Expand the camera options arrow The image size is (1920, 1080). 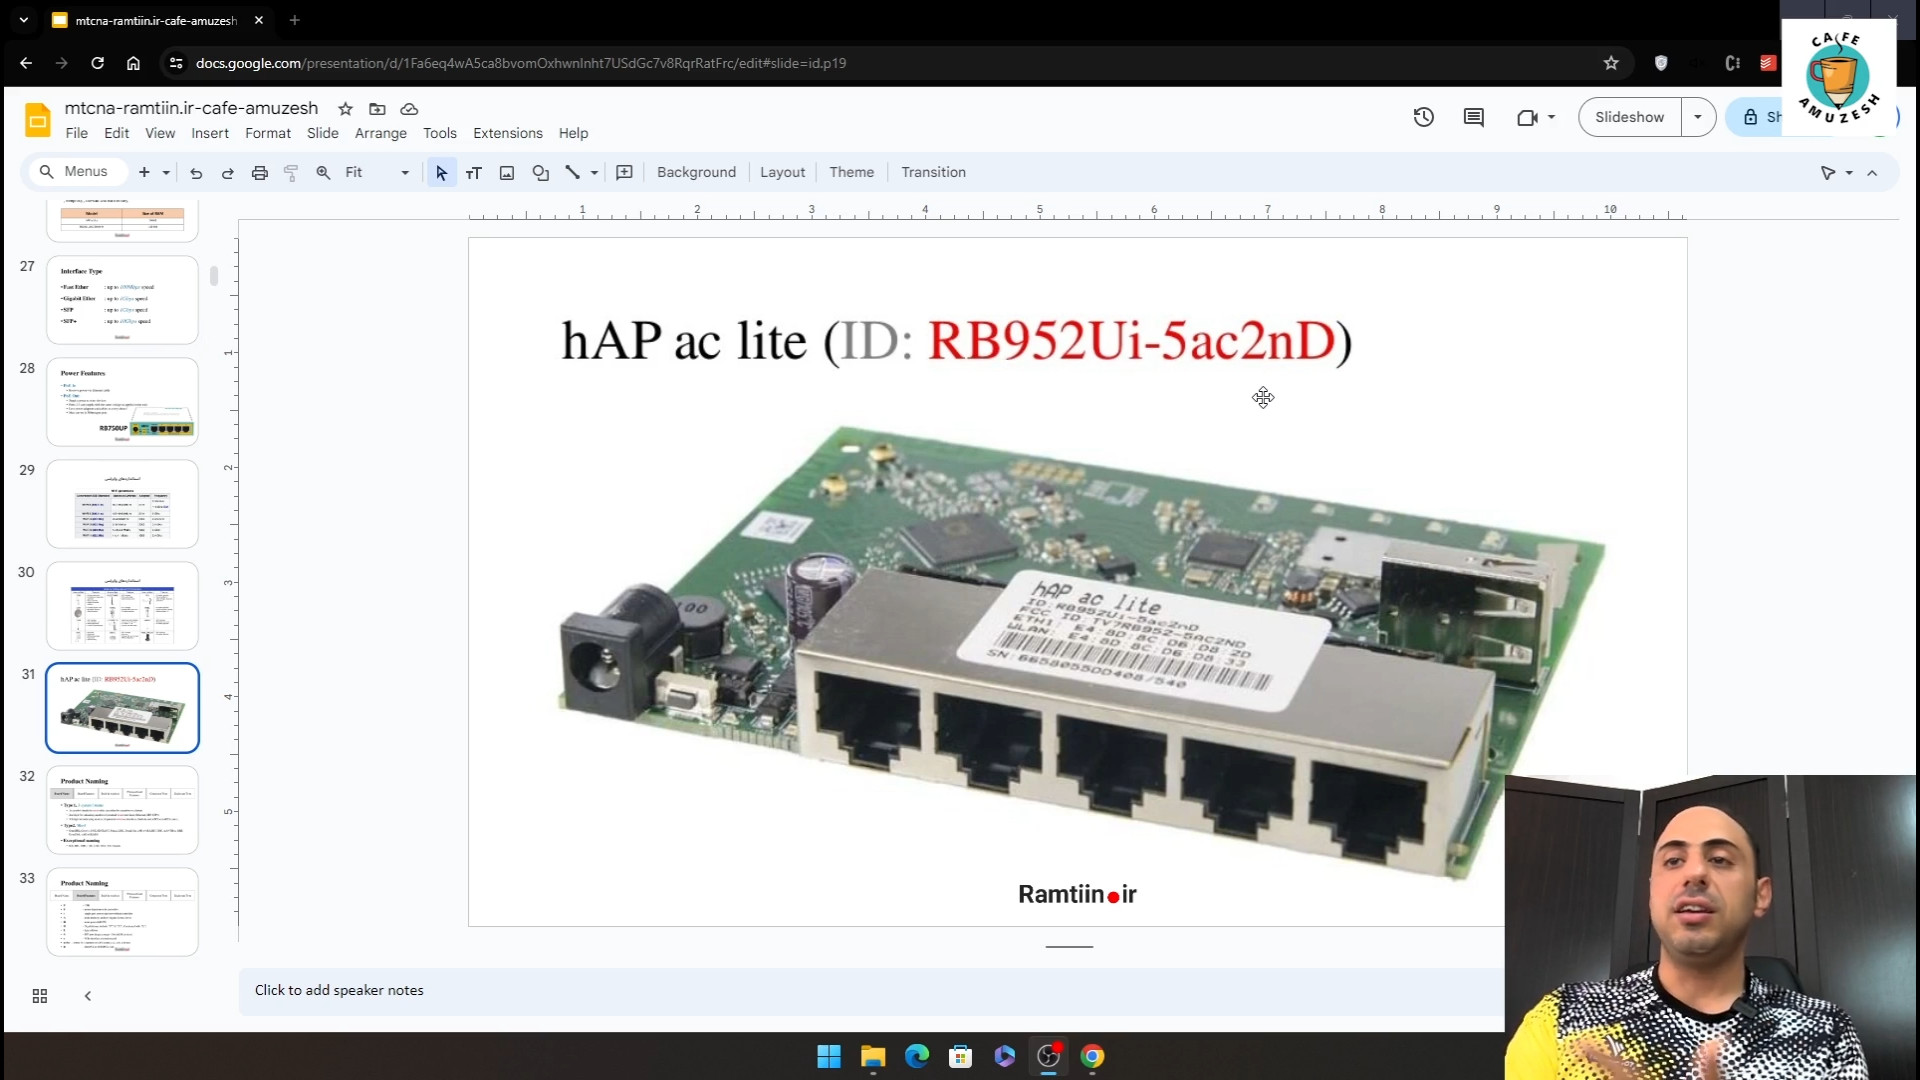point(1552,117)
